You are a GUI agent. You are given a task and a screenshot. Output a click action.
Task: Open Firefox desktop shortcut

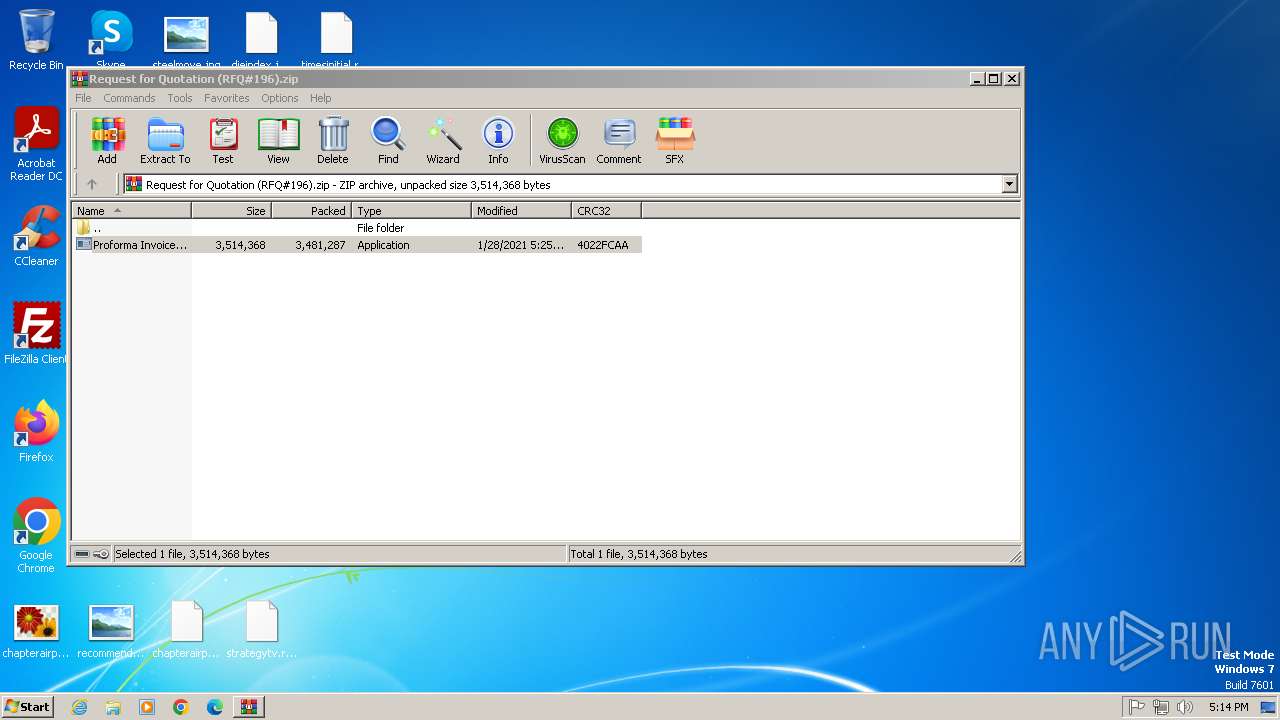tap(36, 431)
